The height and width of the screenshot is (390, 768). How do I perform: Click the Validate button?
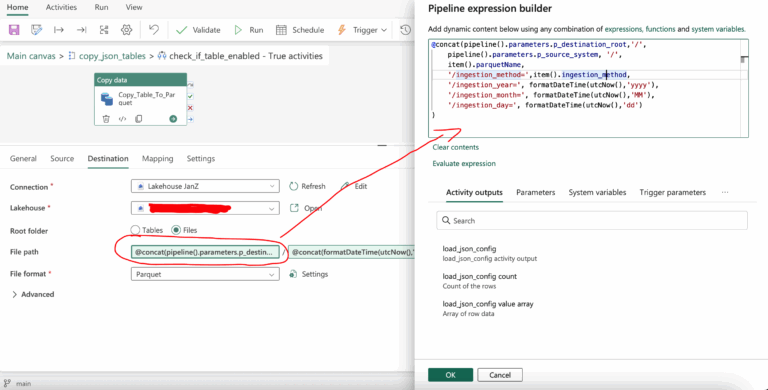point(198,30)
